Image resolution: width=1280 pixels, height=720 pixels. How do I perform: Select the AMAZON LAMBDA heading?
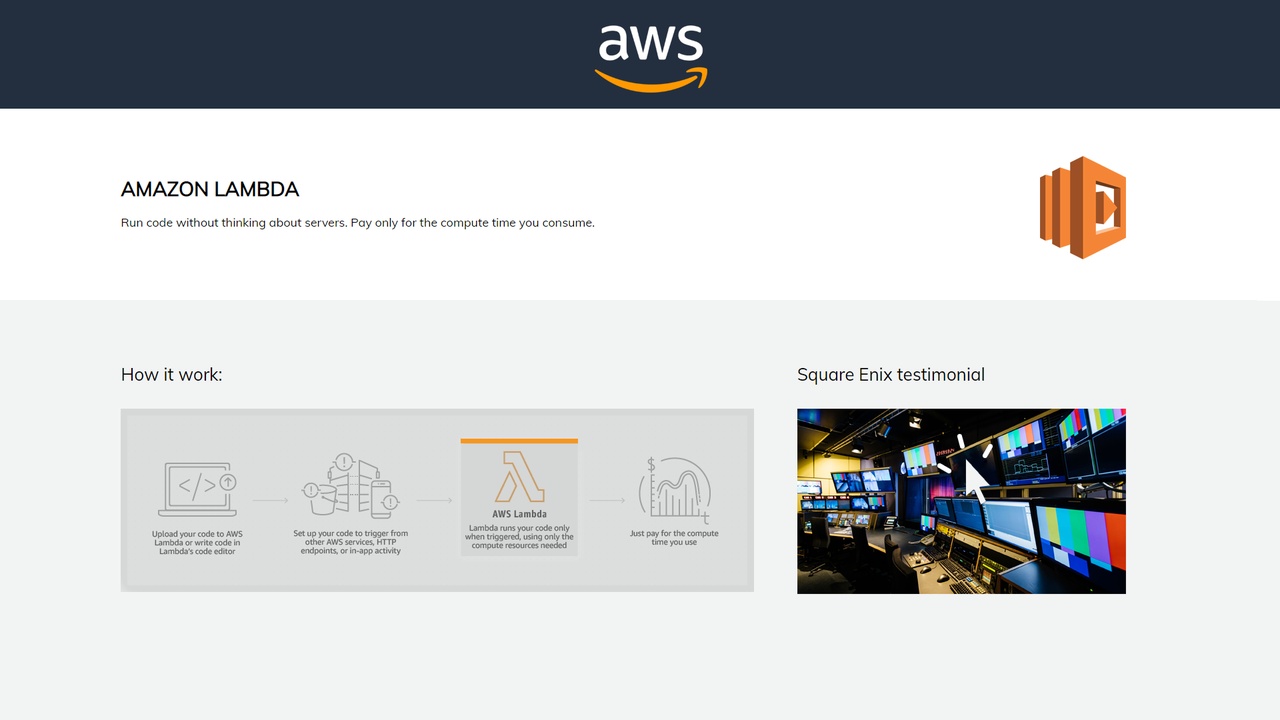210,189
